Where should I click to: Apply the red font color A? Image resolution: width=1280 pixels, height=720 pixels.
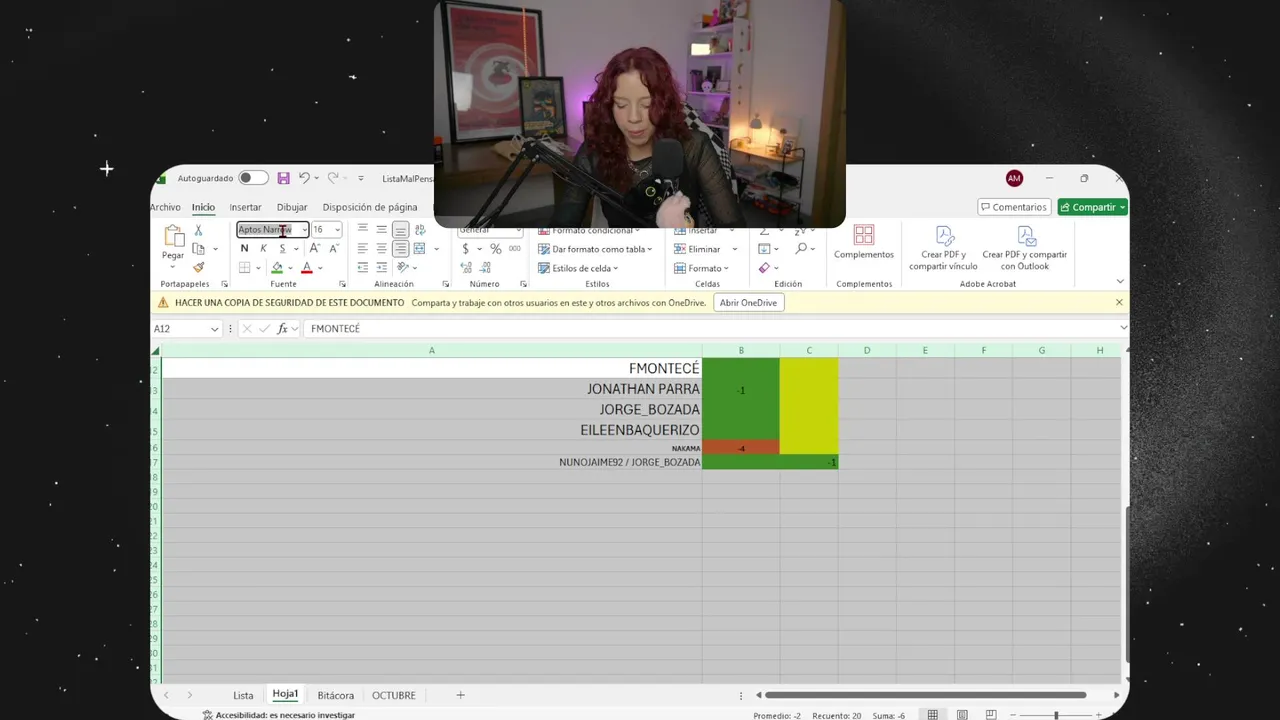(x=307, y=268)
